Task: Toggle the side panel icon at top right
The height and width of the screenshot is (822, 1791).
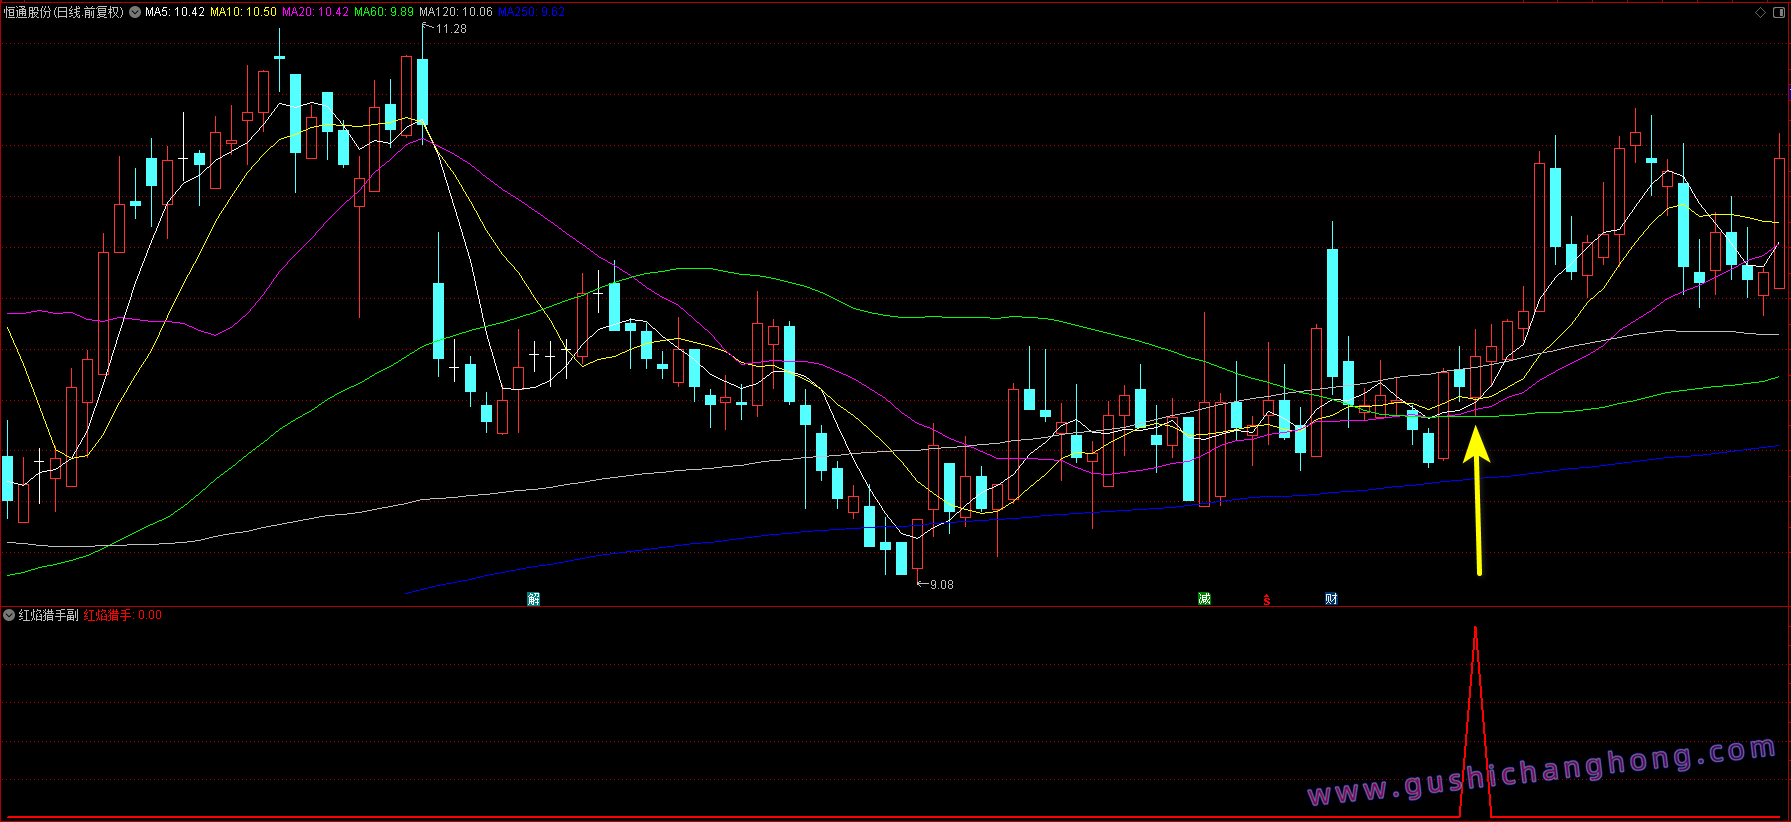Action: click(1778, 12)
